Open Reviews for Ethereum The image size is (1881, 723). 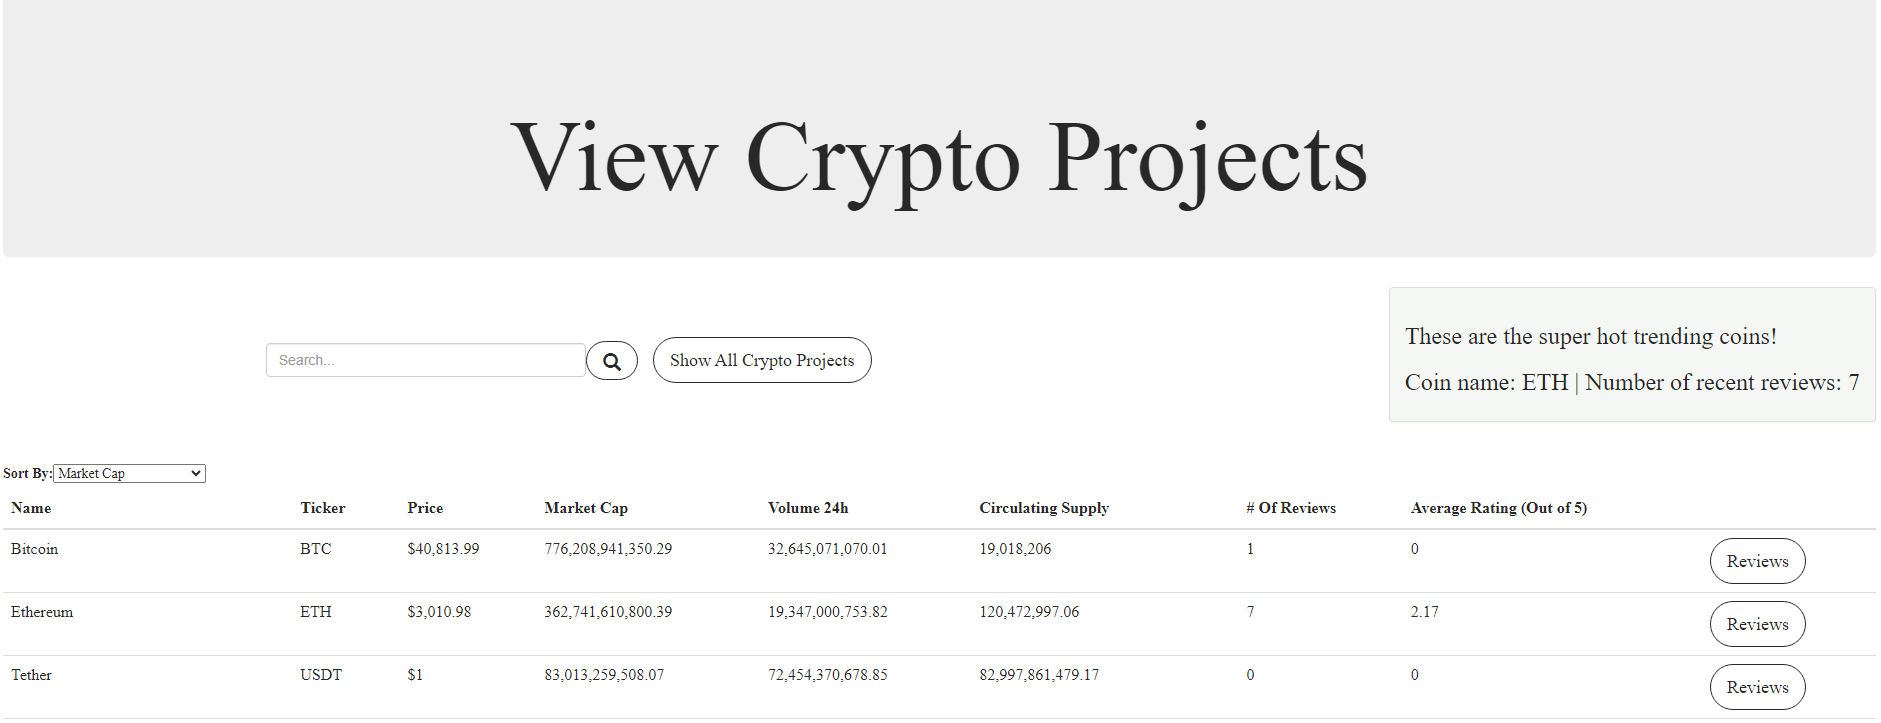1757,624
